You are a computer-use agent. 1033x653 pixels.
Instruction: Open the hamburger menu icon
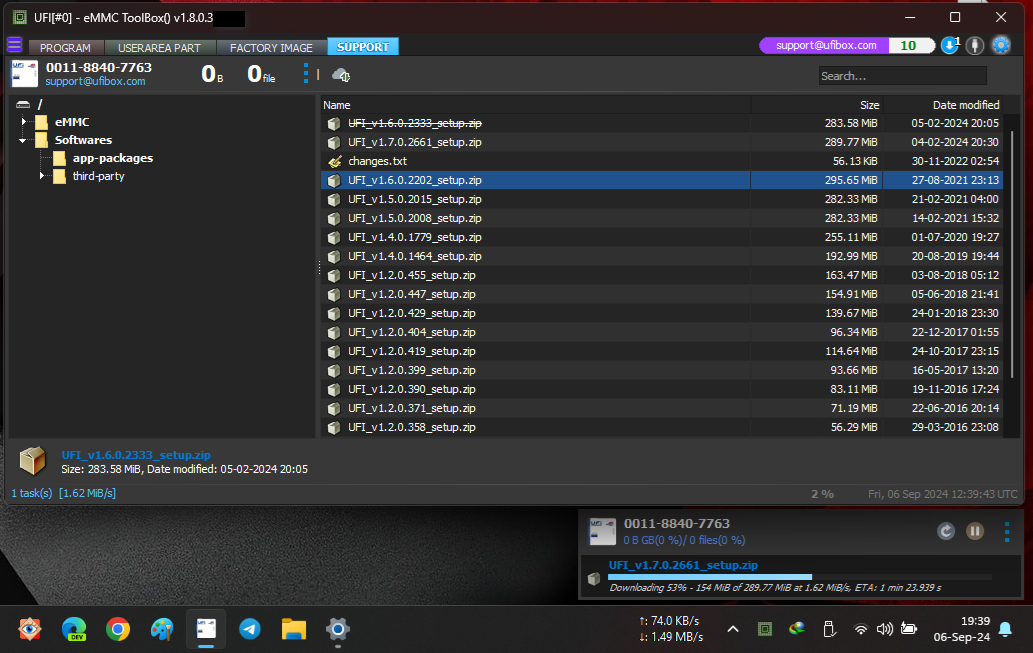14,45
